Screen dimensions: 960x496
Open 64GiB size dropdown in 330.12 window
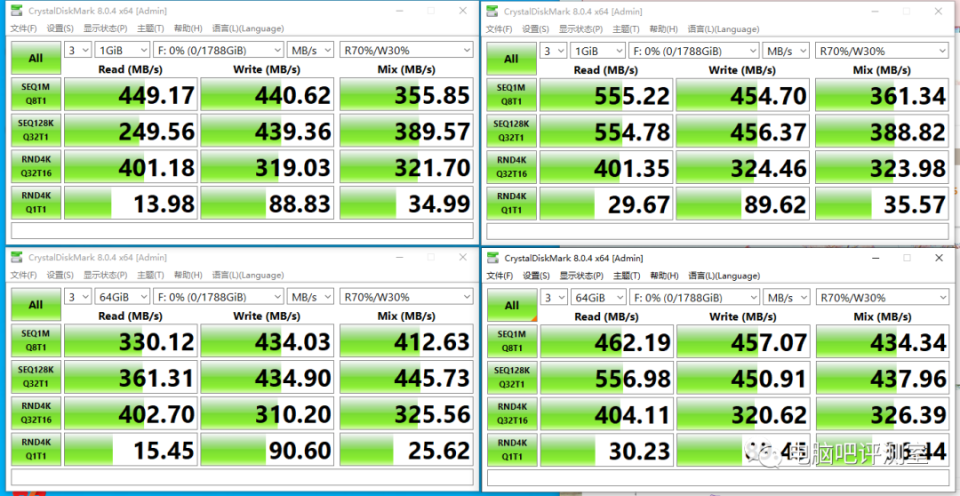point(122,296)
